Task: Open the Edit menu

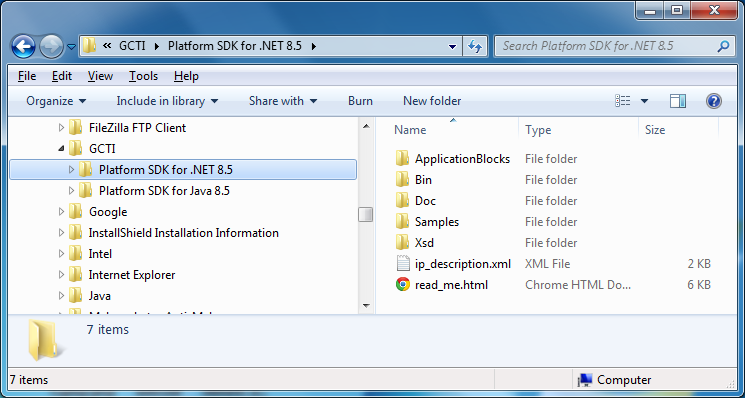Action: click(x=62, y=76)
